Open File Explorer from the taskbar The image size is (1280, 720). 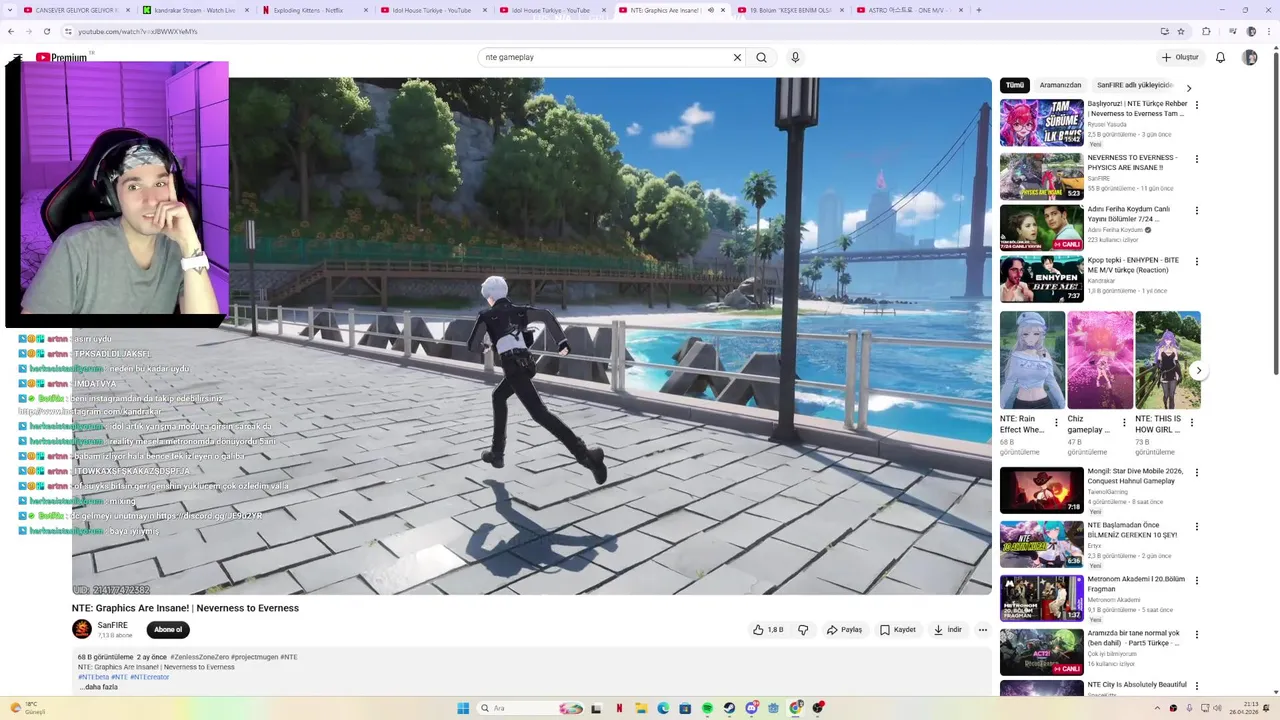641,708
